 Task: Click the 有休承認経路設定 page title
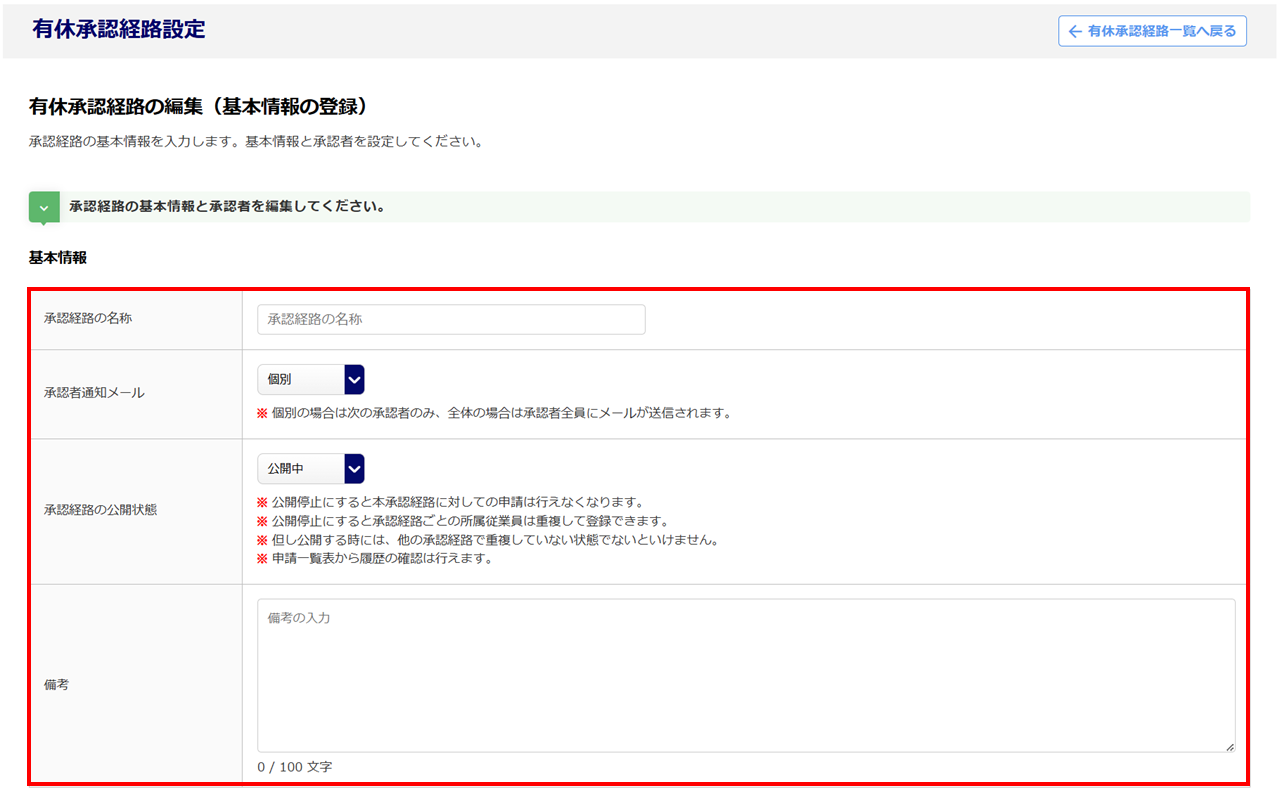(118, 30)
